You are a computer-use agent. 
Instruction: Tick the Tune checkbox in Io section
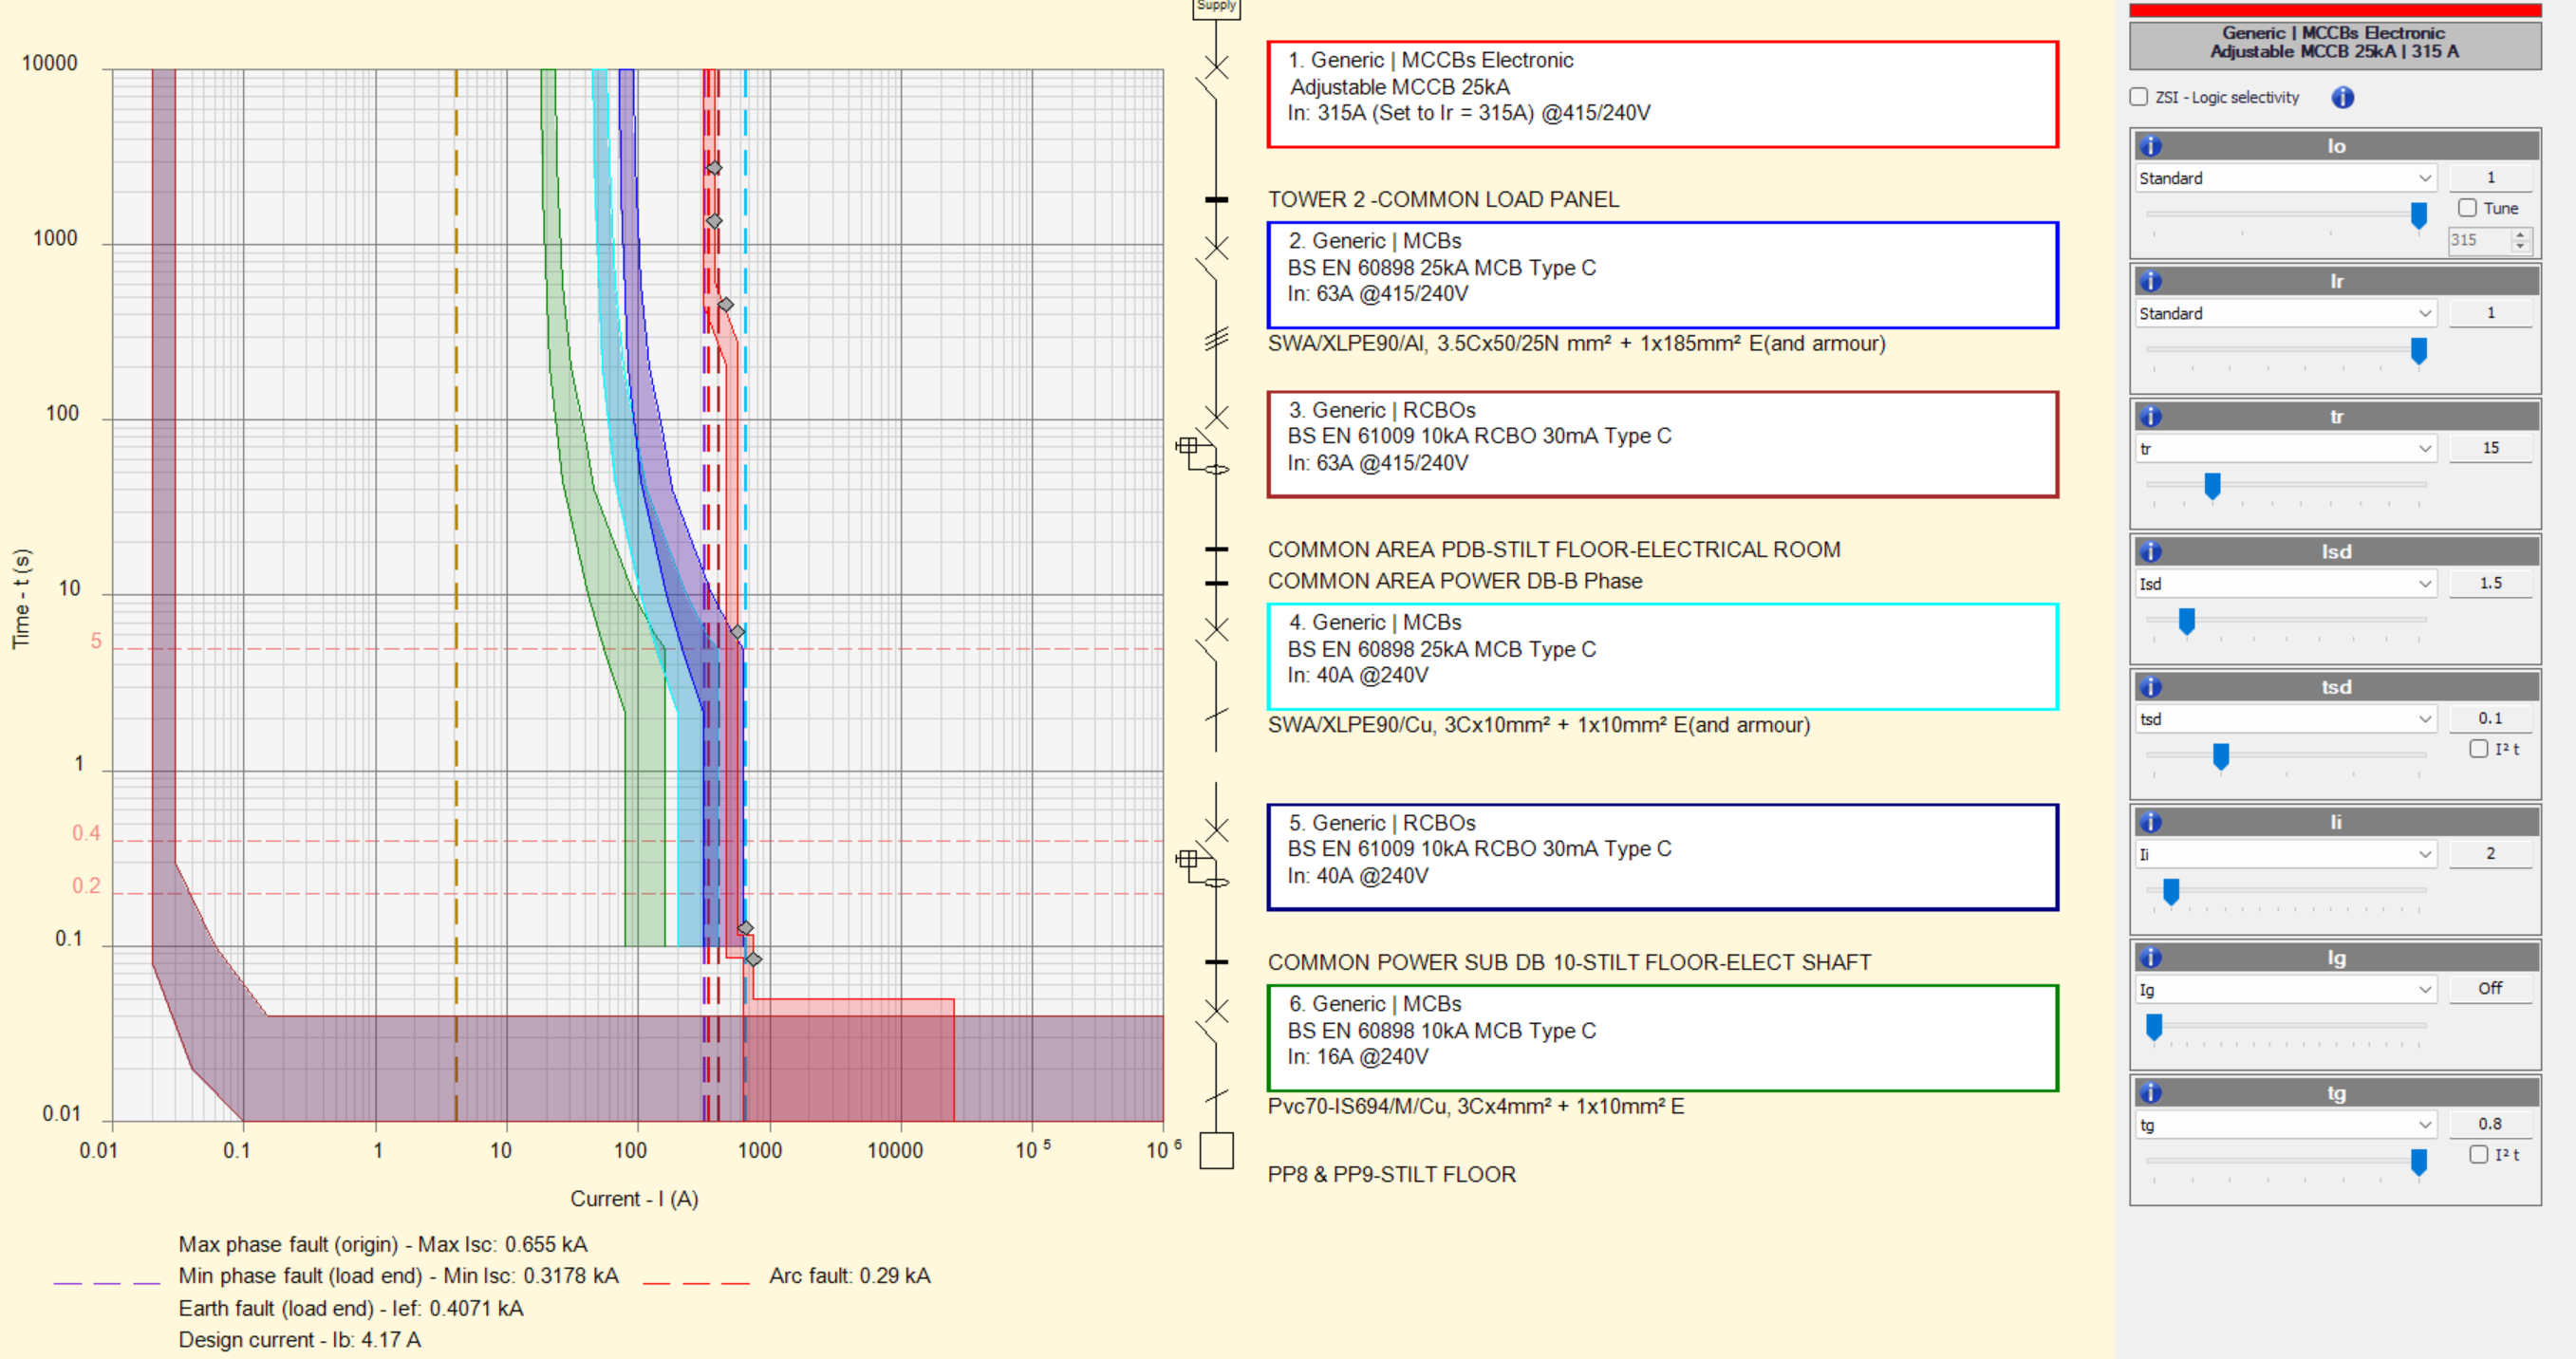pos(2467,208)
